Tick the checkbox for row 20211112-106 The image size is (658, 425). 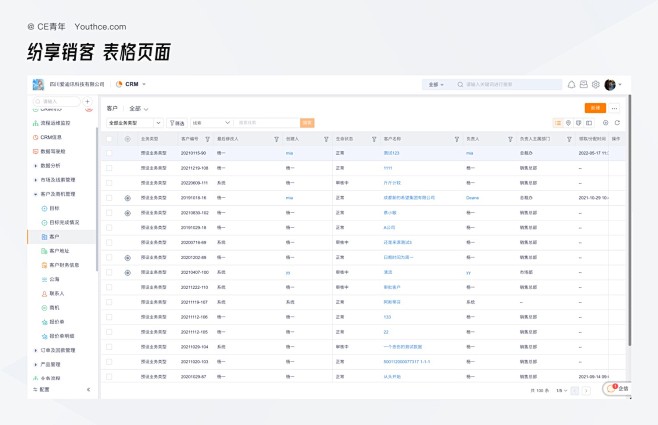tap(109, 317)
